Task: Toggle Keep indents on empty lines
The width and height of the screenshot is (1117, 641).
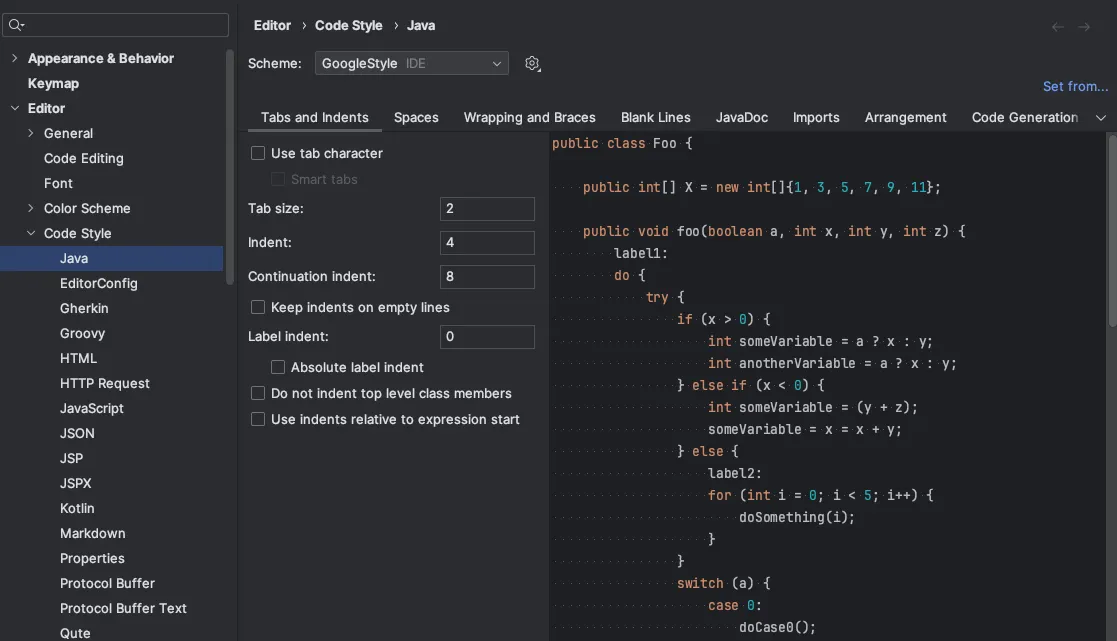Action: point(258,308)
